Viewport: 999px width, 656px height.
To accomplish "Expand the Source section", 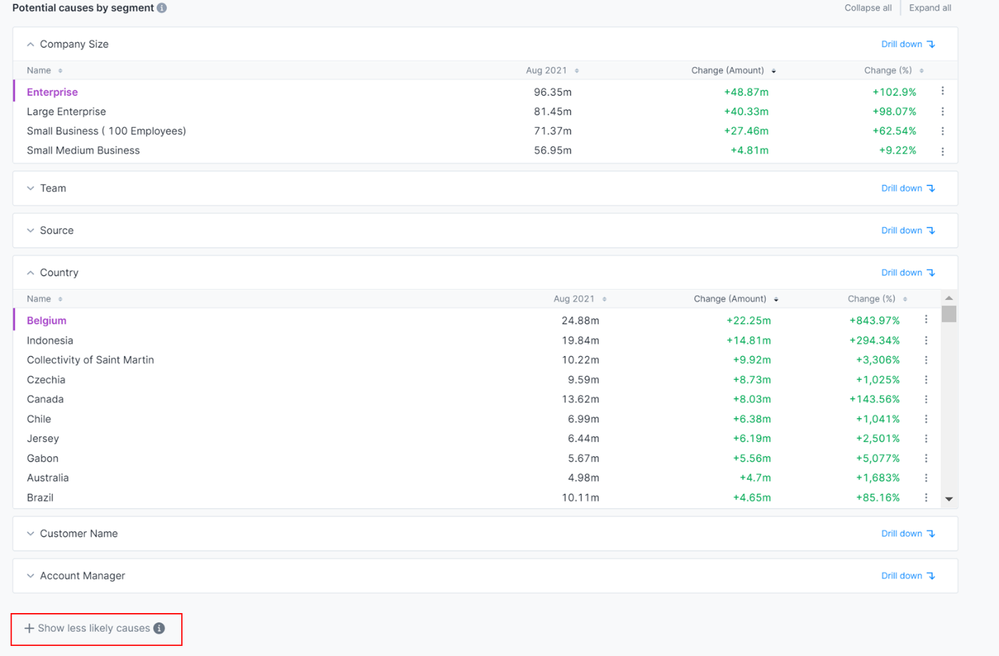I will pos(30,231).
